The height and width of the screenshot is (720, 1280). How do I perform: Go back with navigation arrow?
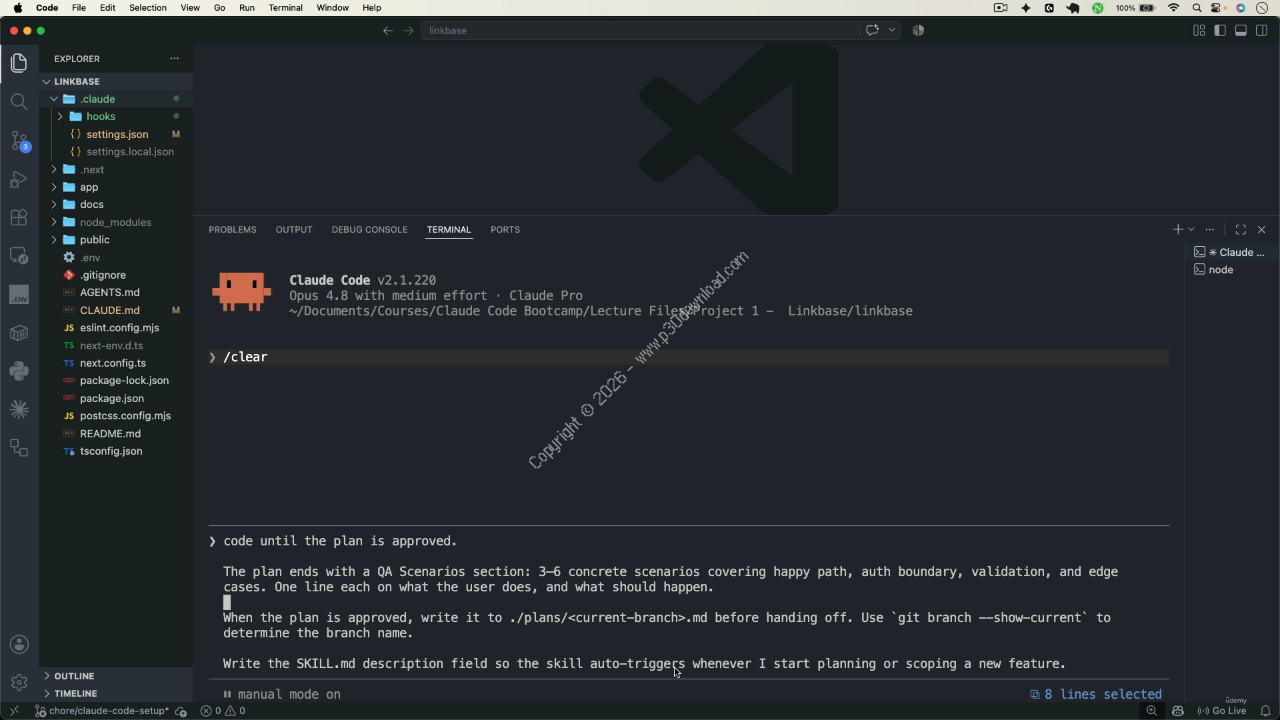(x=388, y=30)
